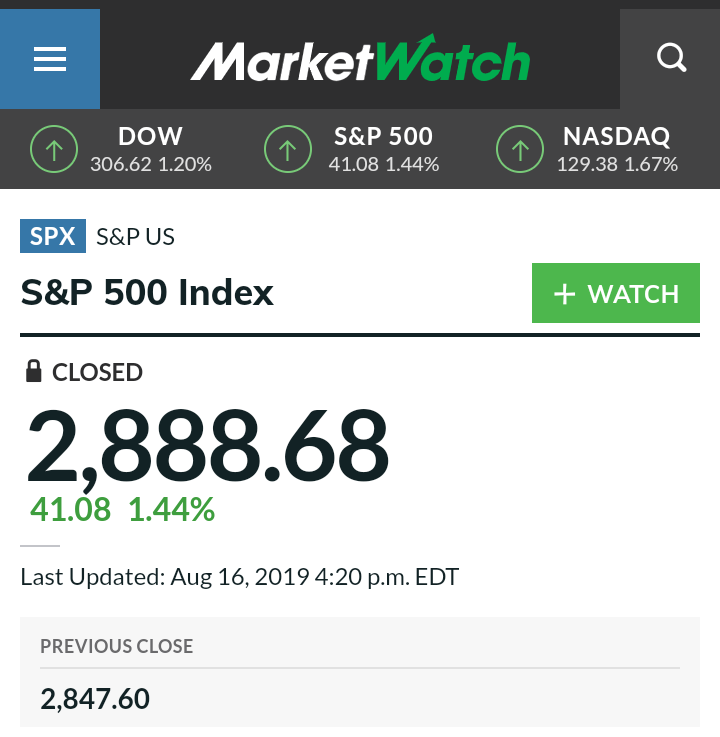
Task: Click the NASDAQ green up-arrow icon
Action: [521, 150]
